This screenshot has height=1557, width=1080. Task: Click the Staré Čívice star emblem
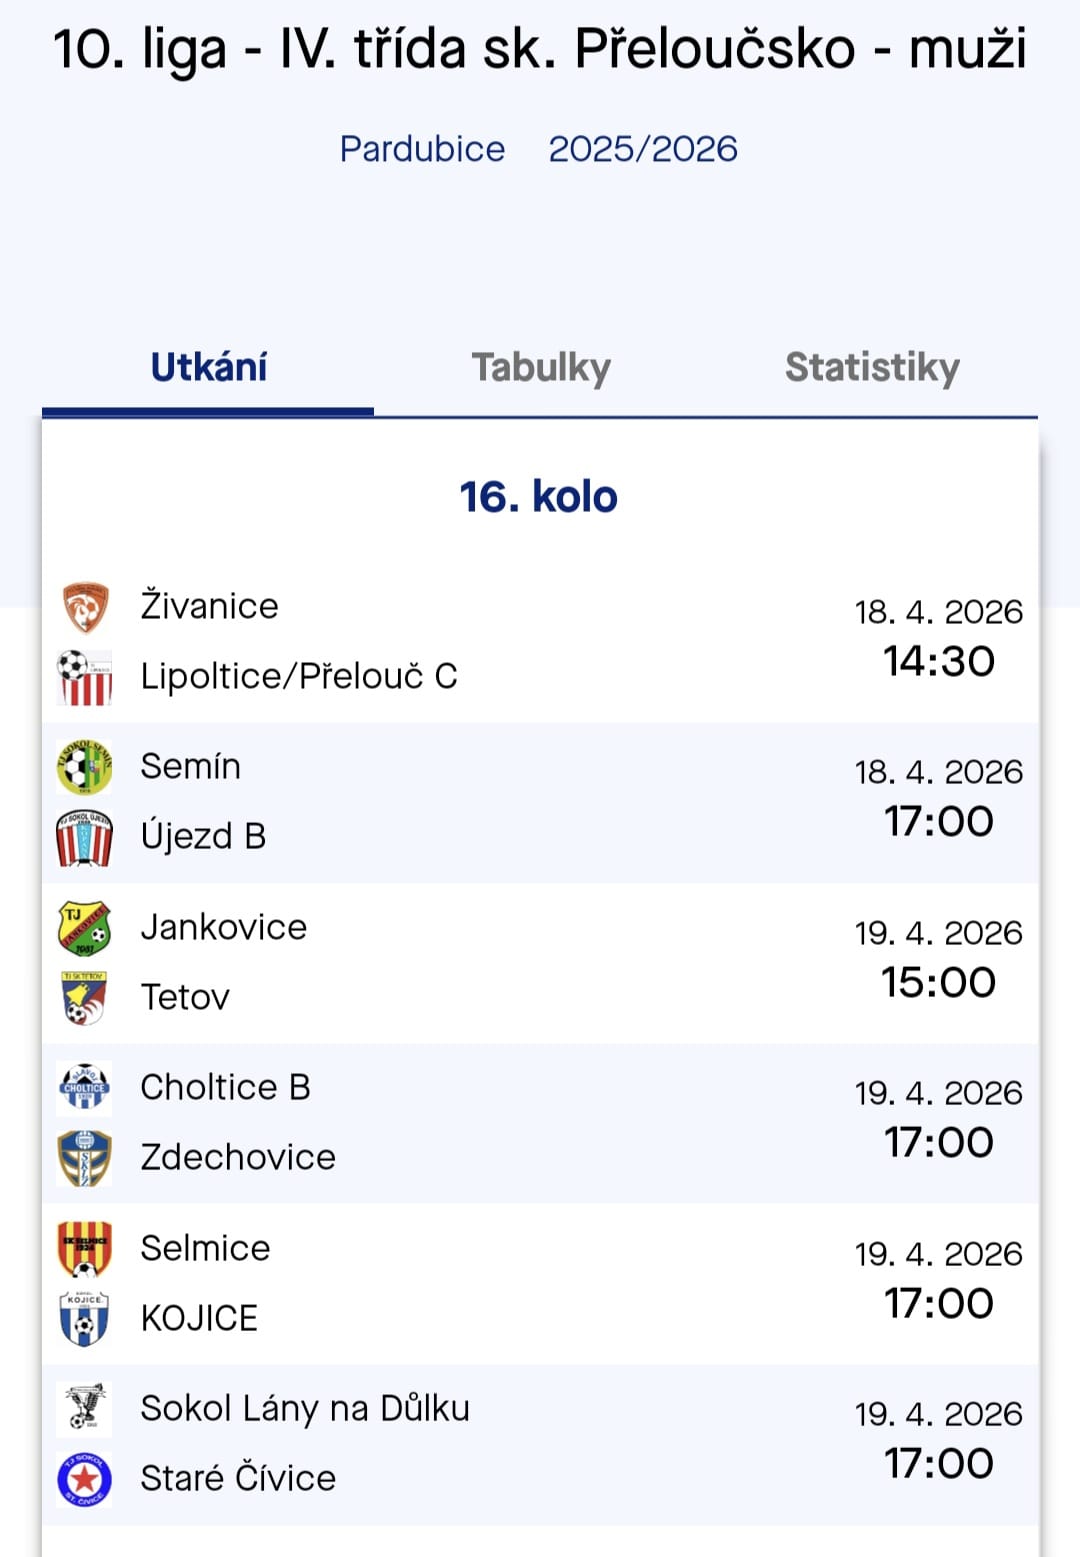85,1479
